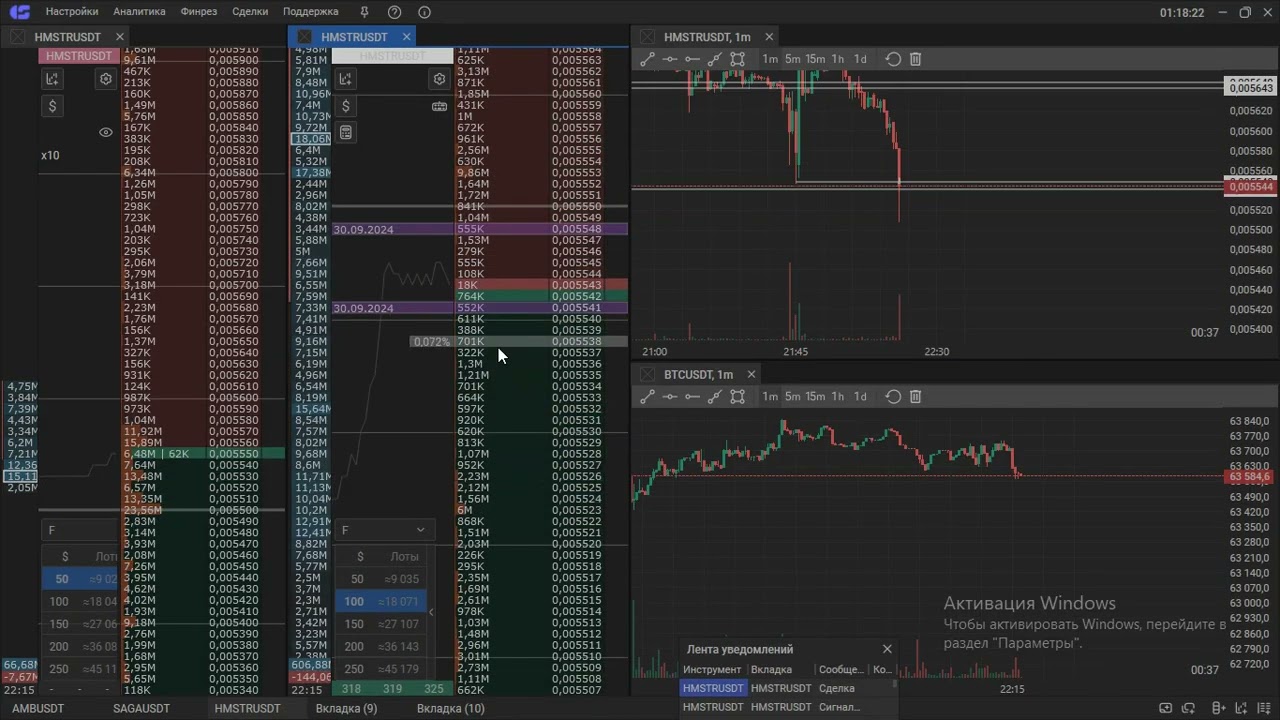Open gear settings in left order book panel
Image resolution: width=1280 pixels, height=720 pixels.
[106, 79]
